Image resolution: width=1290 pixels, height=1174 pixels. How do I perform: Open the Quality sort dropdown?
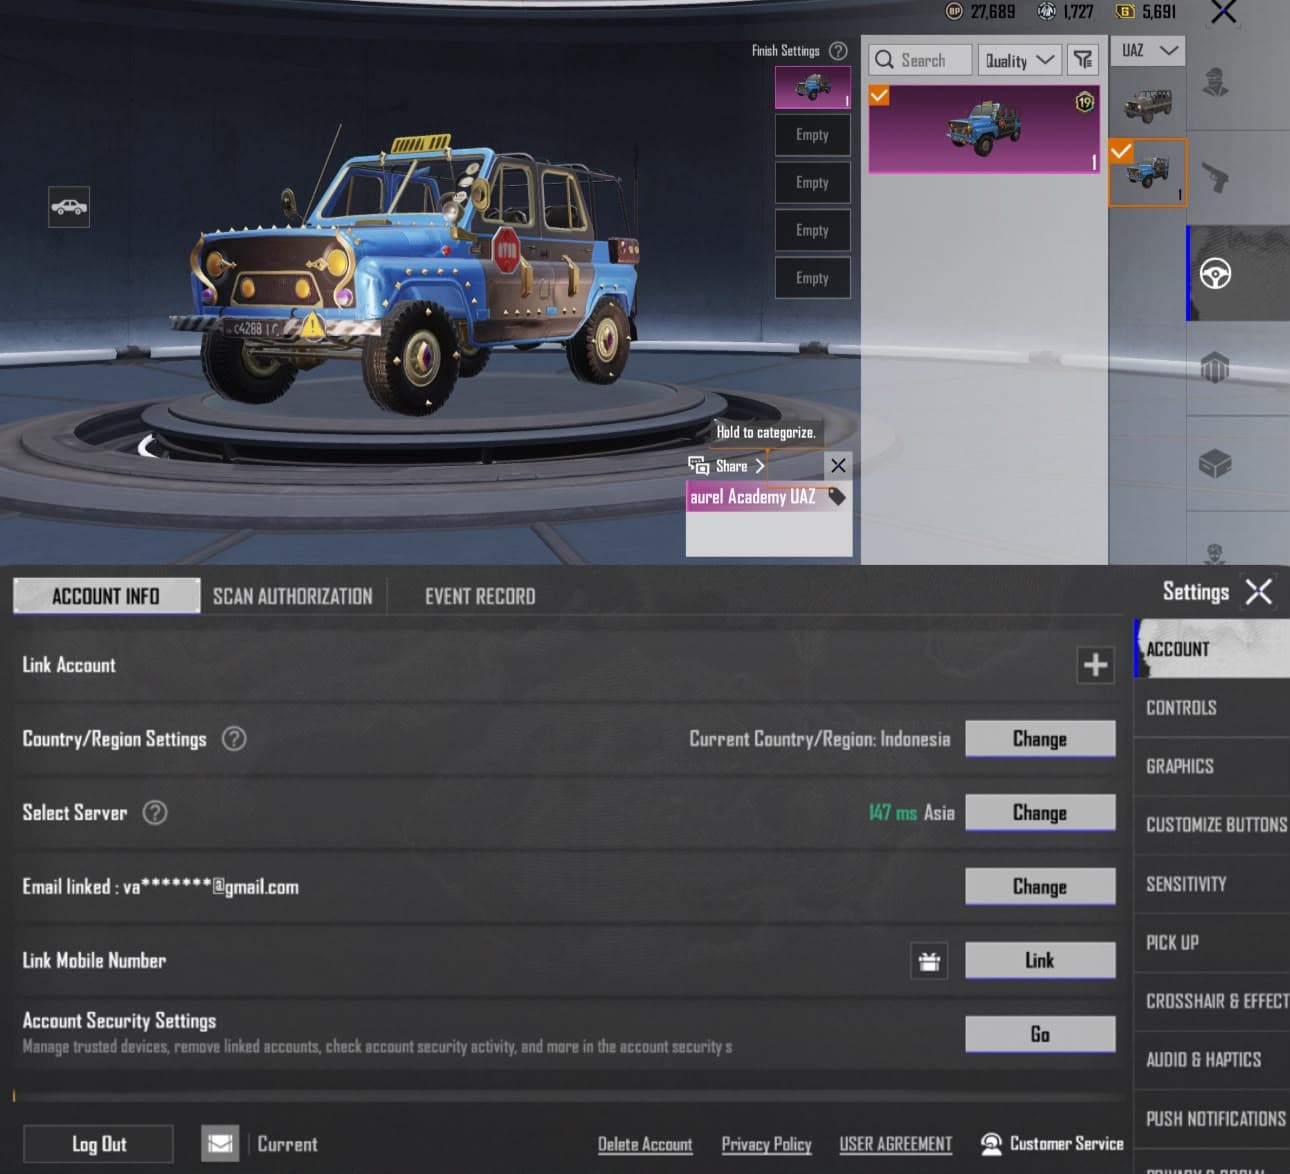1019,60
